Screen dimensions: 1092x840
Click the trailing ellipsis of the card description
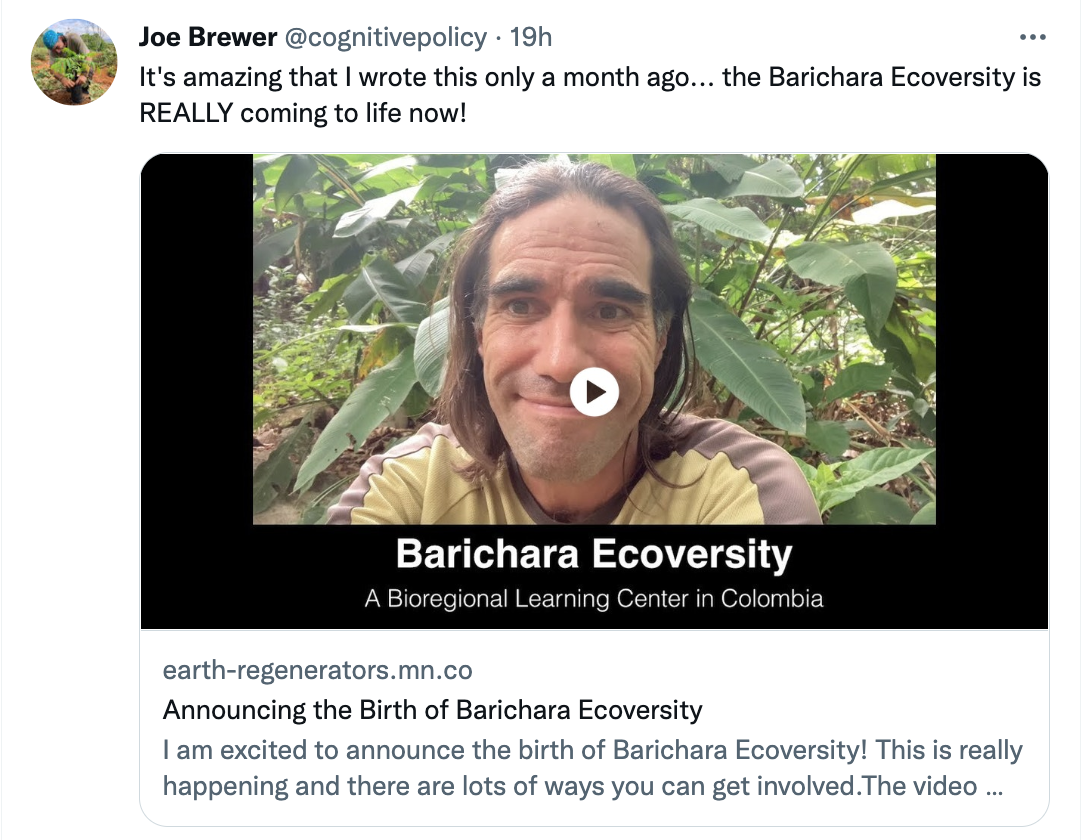pyautogui.click(x=994, y=786)
